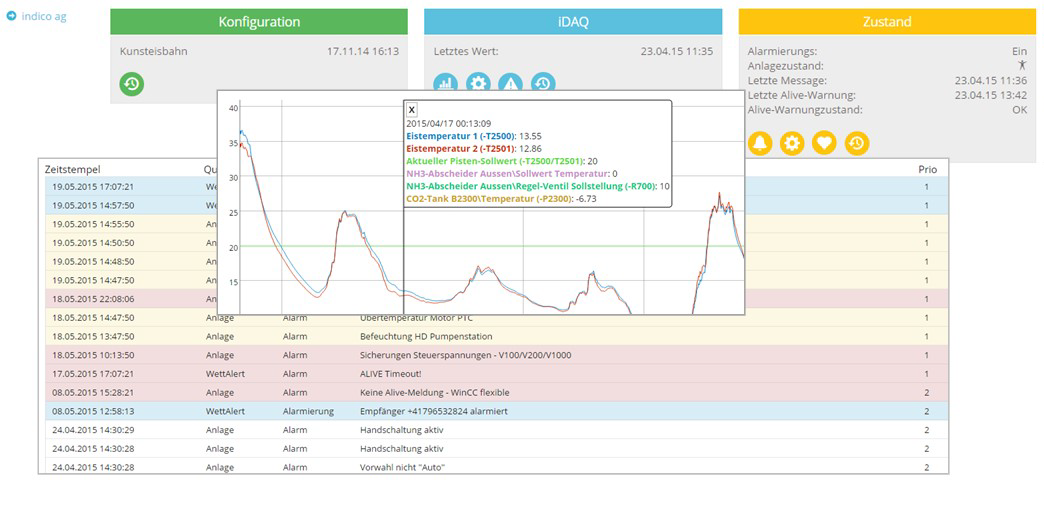The image size is (1044, 507).
Task: Click the Zeitstempel column header
Action: tap(72, 169)
